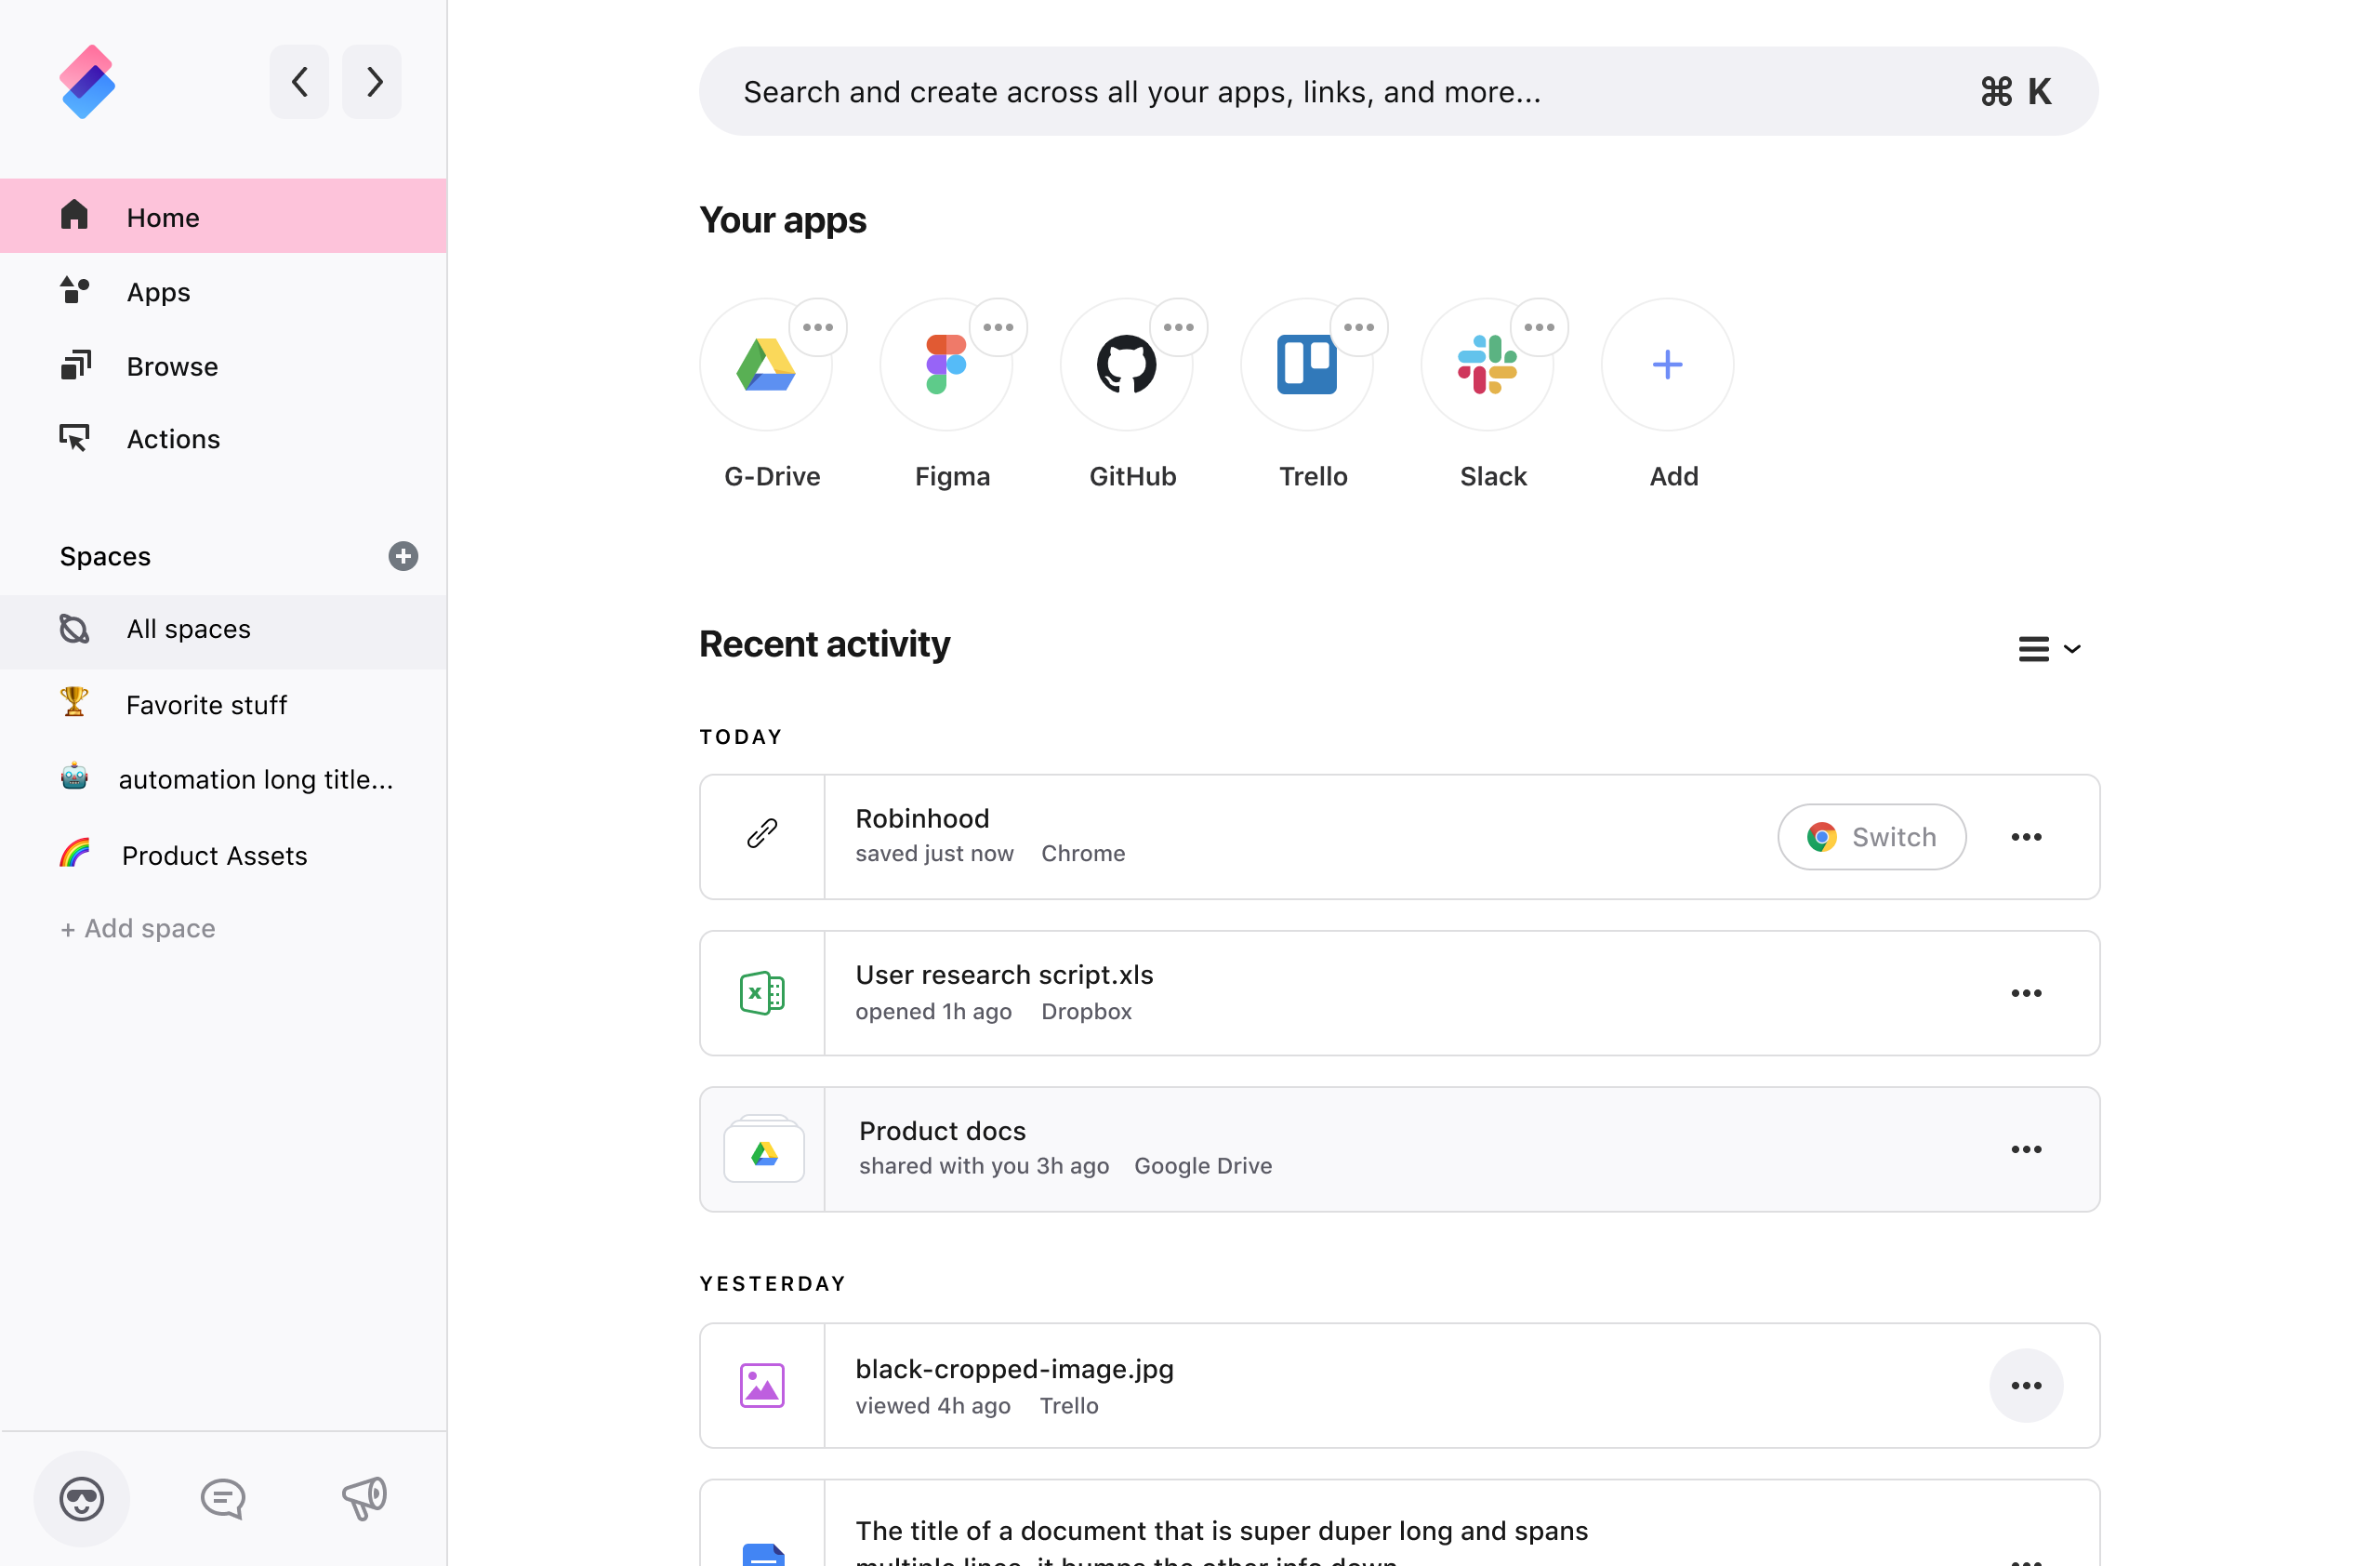This screenshot has width=2380, height=1566.
Task: Open the Browse section
Action: pos(172,366)
